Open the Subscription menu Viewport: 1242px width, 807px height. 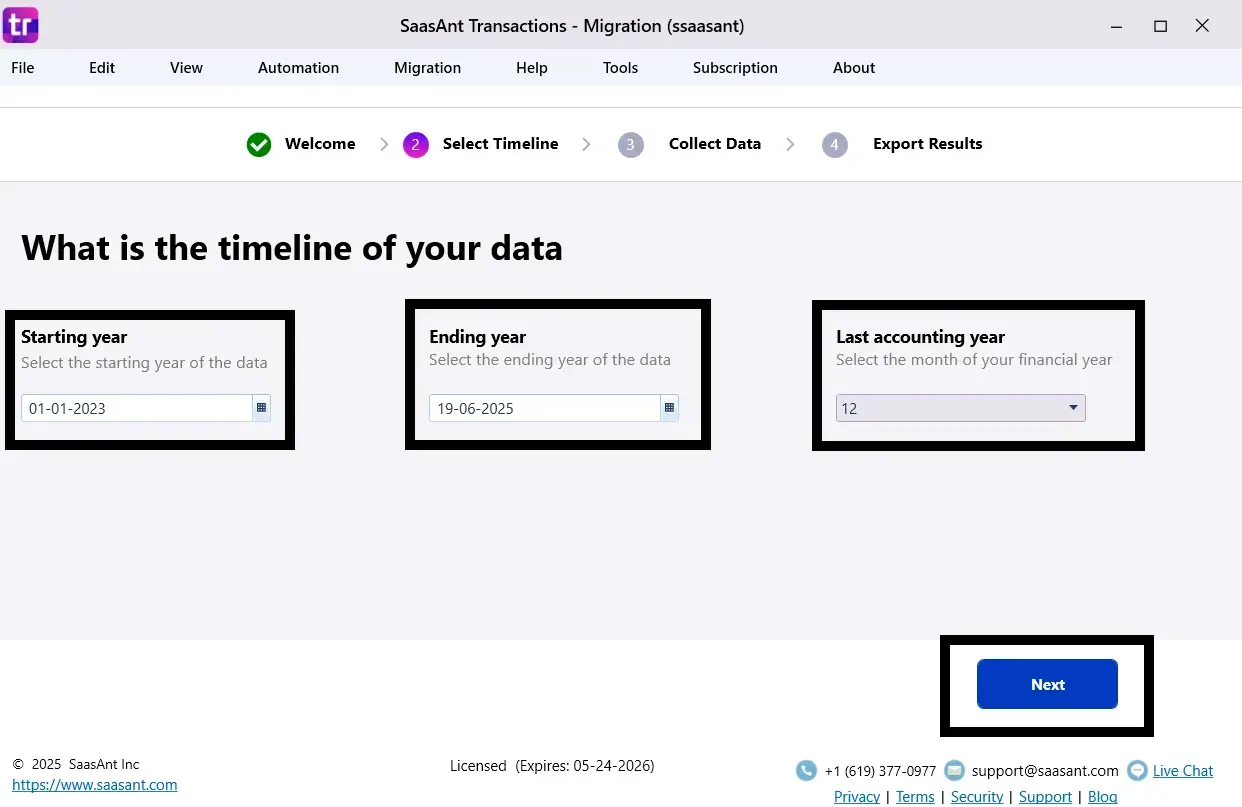click(x=735, y=68)
